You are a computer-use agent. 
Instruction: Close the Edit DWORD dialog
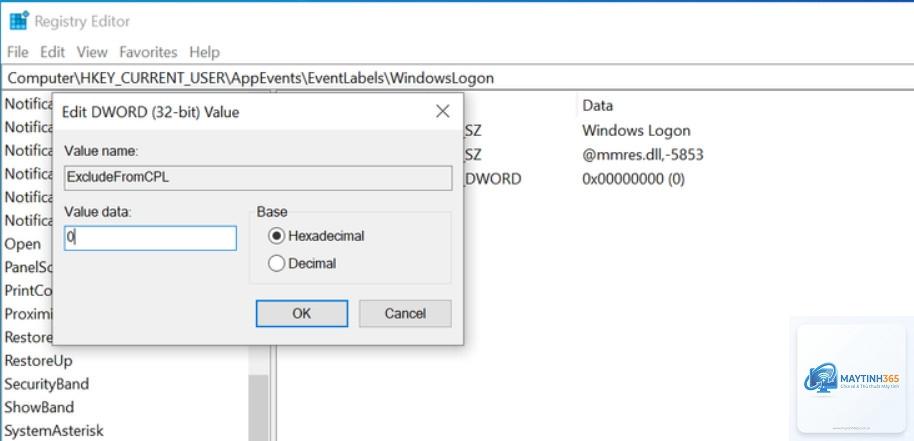pos(443,112)
